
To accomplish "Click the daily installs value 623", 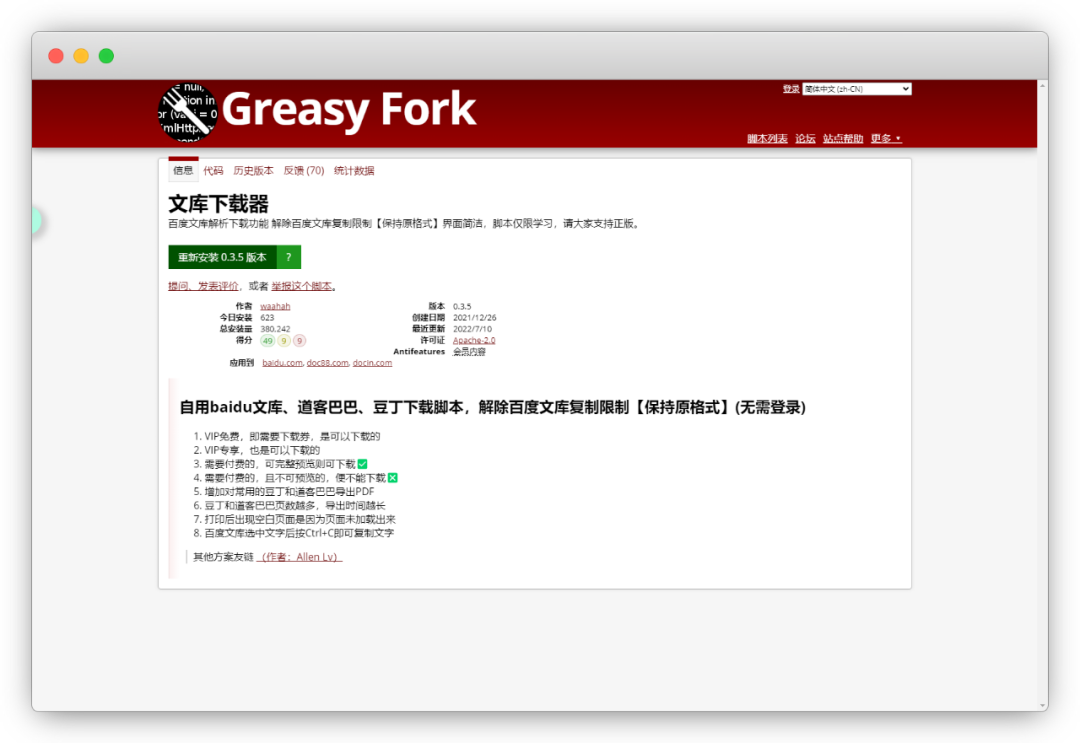I will click(267, 317).
